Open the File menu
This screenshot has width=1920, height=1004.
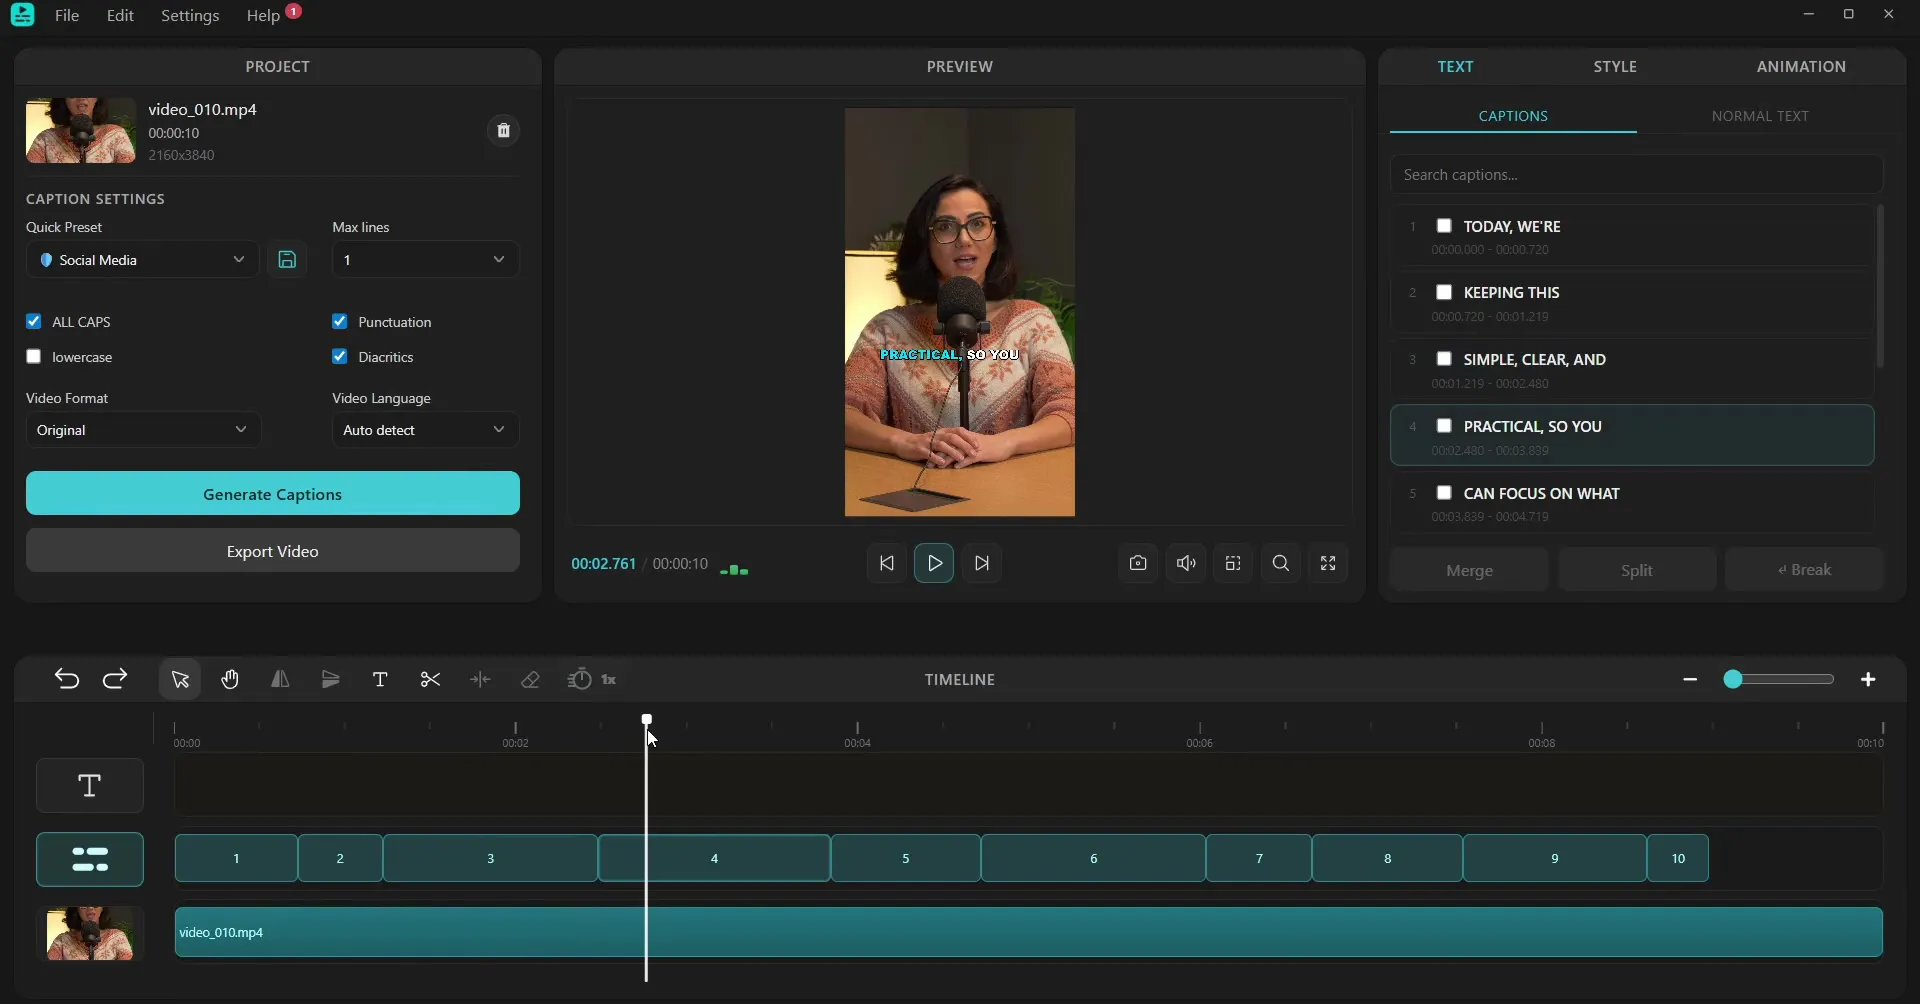[67, 16]
